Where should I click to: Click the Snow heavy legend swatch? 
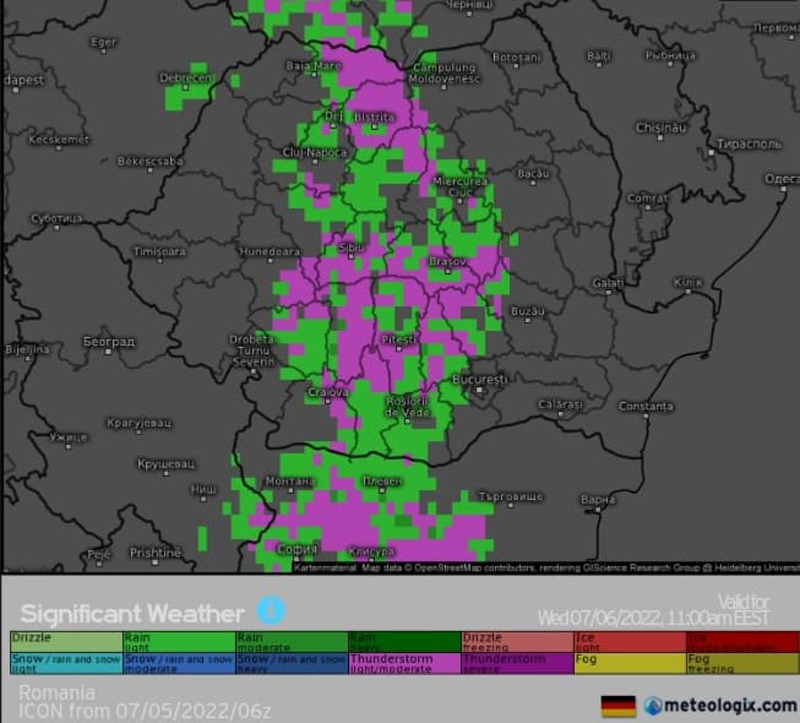(291, 663)
